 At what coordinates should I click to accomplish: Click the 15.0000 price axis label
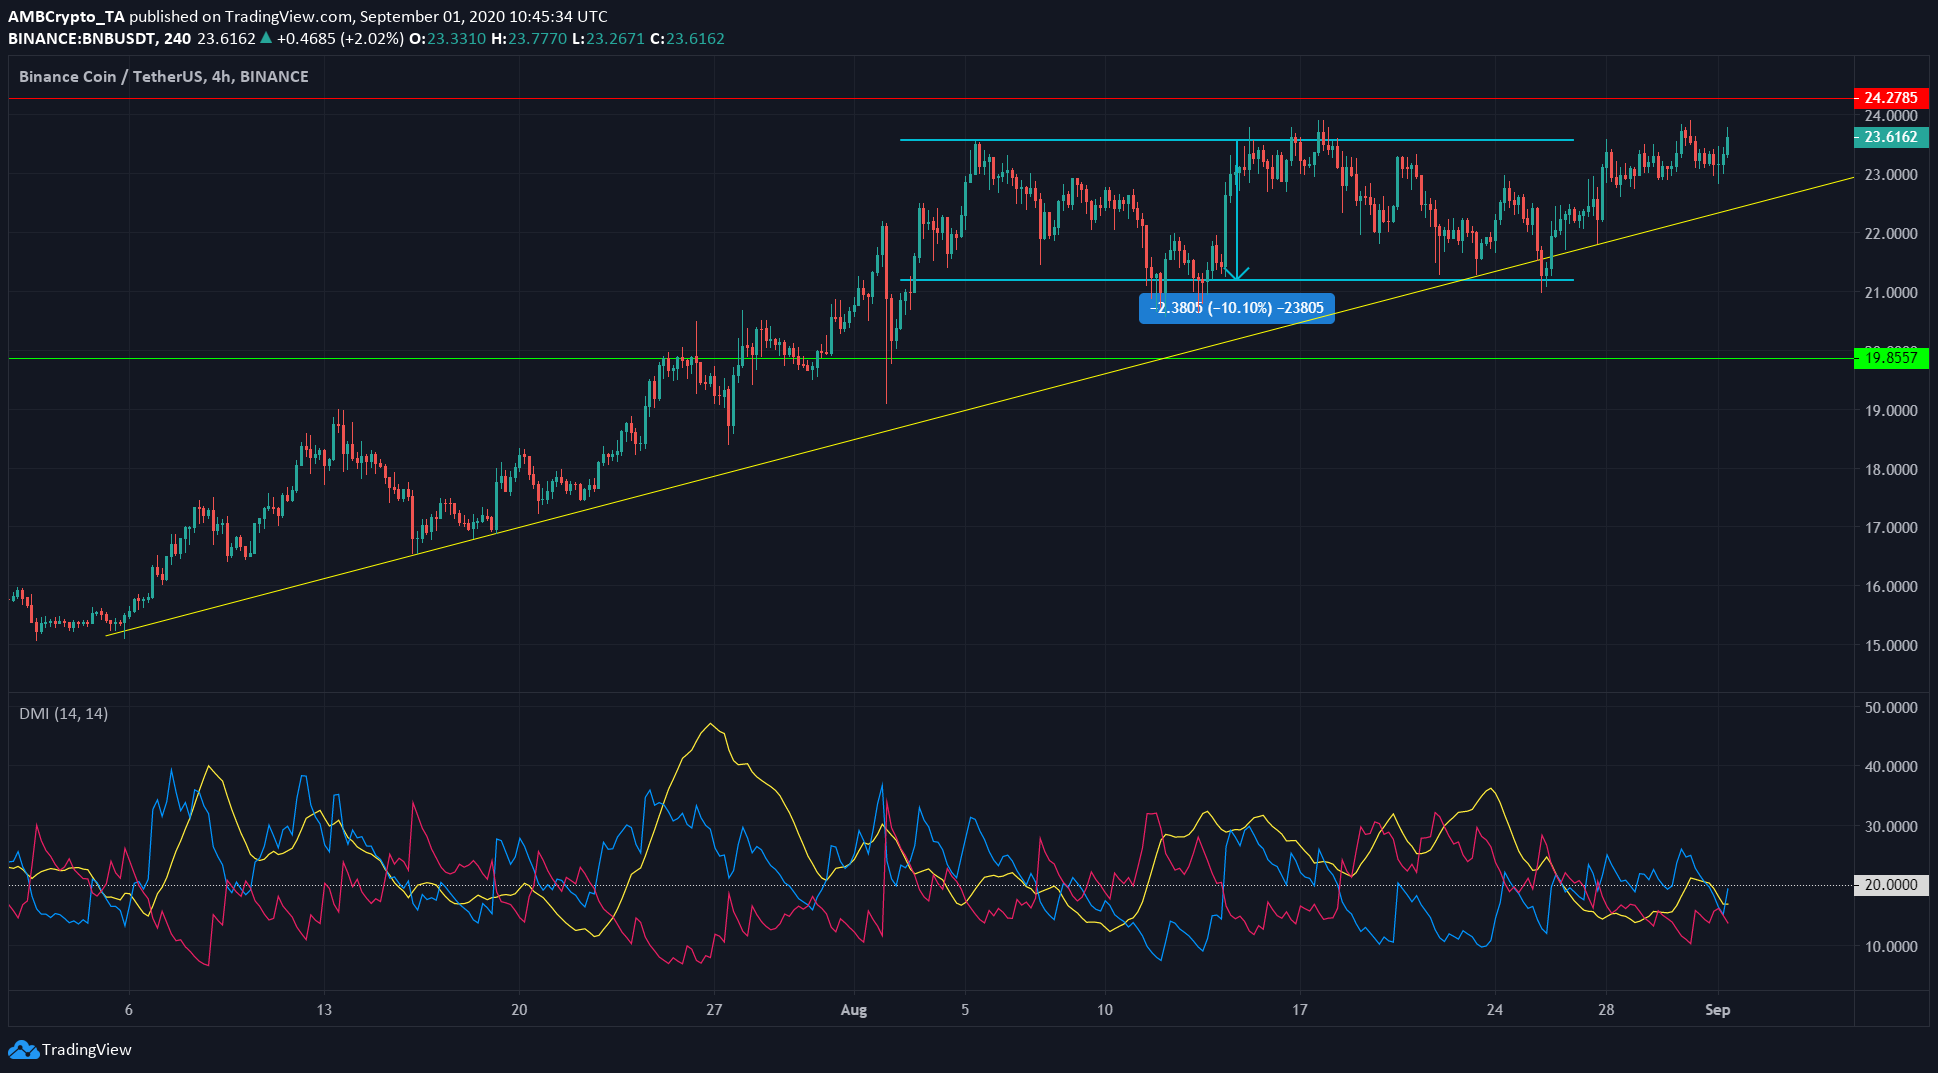1891,646
